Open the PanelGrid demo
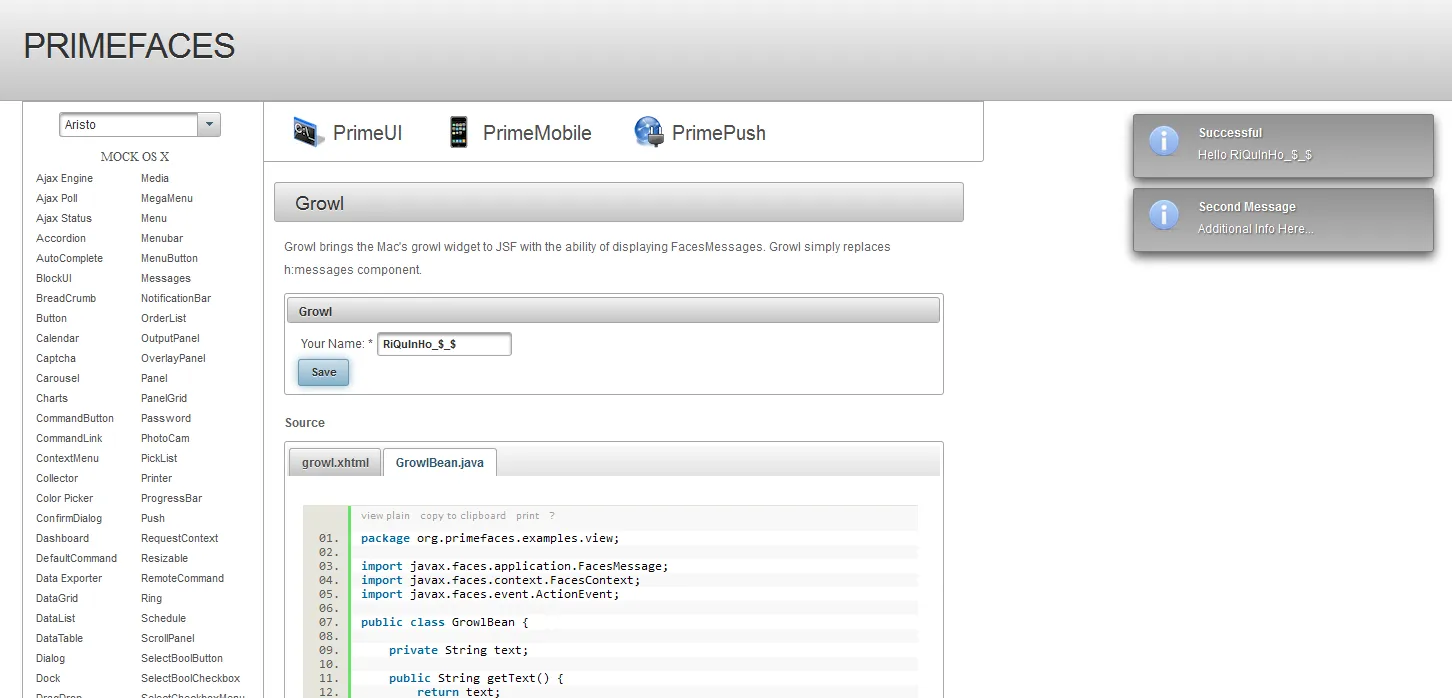Image resolution: width=1452 pixels, height=698 pixels. click(164, 398)
